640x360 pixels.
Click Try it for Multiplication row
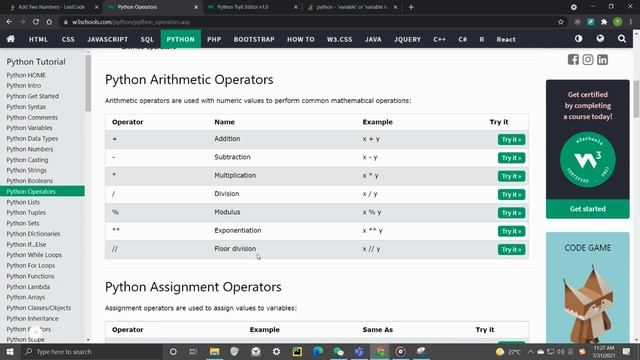(511, 176)
